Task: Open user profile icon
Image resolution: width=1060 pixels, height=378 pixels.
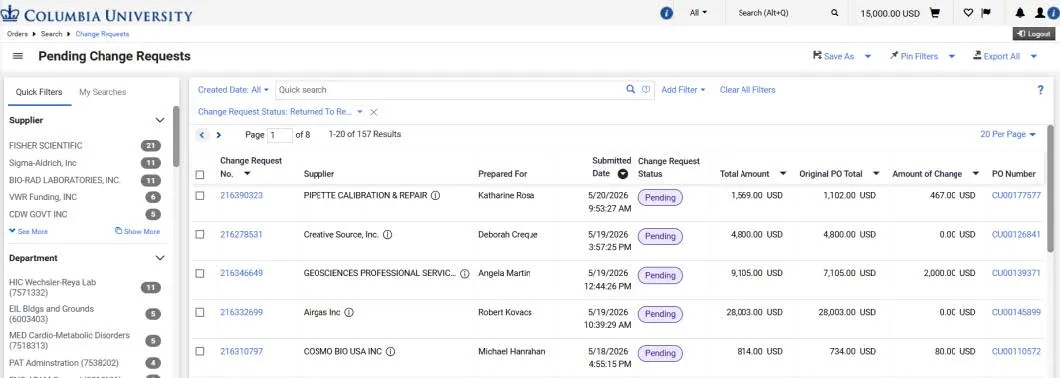Action: 1040,13
